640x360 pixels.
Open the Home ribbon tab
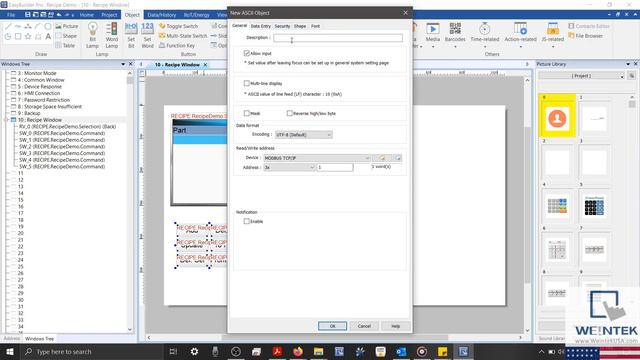[x=87, y=15]
